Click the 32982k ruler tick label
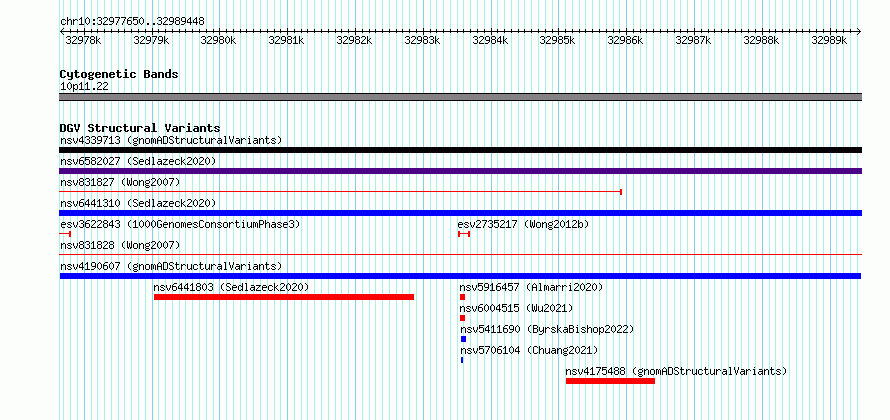 354,40
